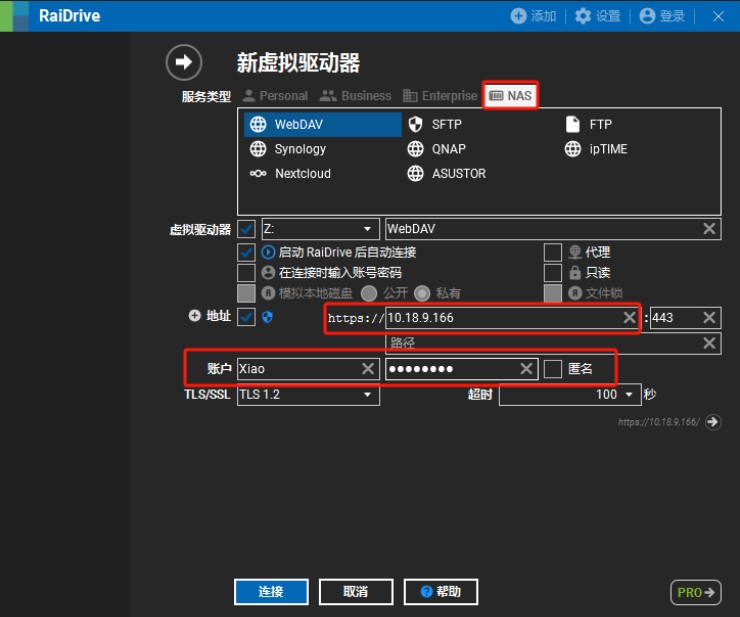Toggle simulate local disk checkbox
The image size is (740, 617).
(x=246, y=293)
